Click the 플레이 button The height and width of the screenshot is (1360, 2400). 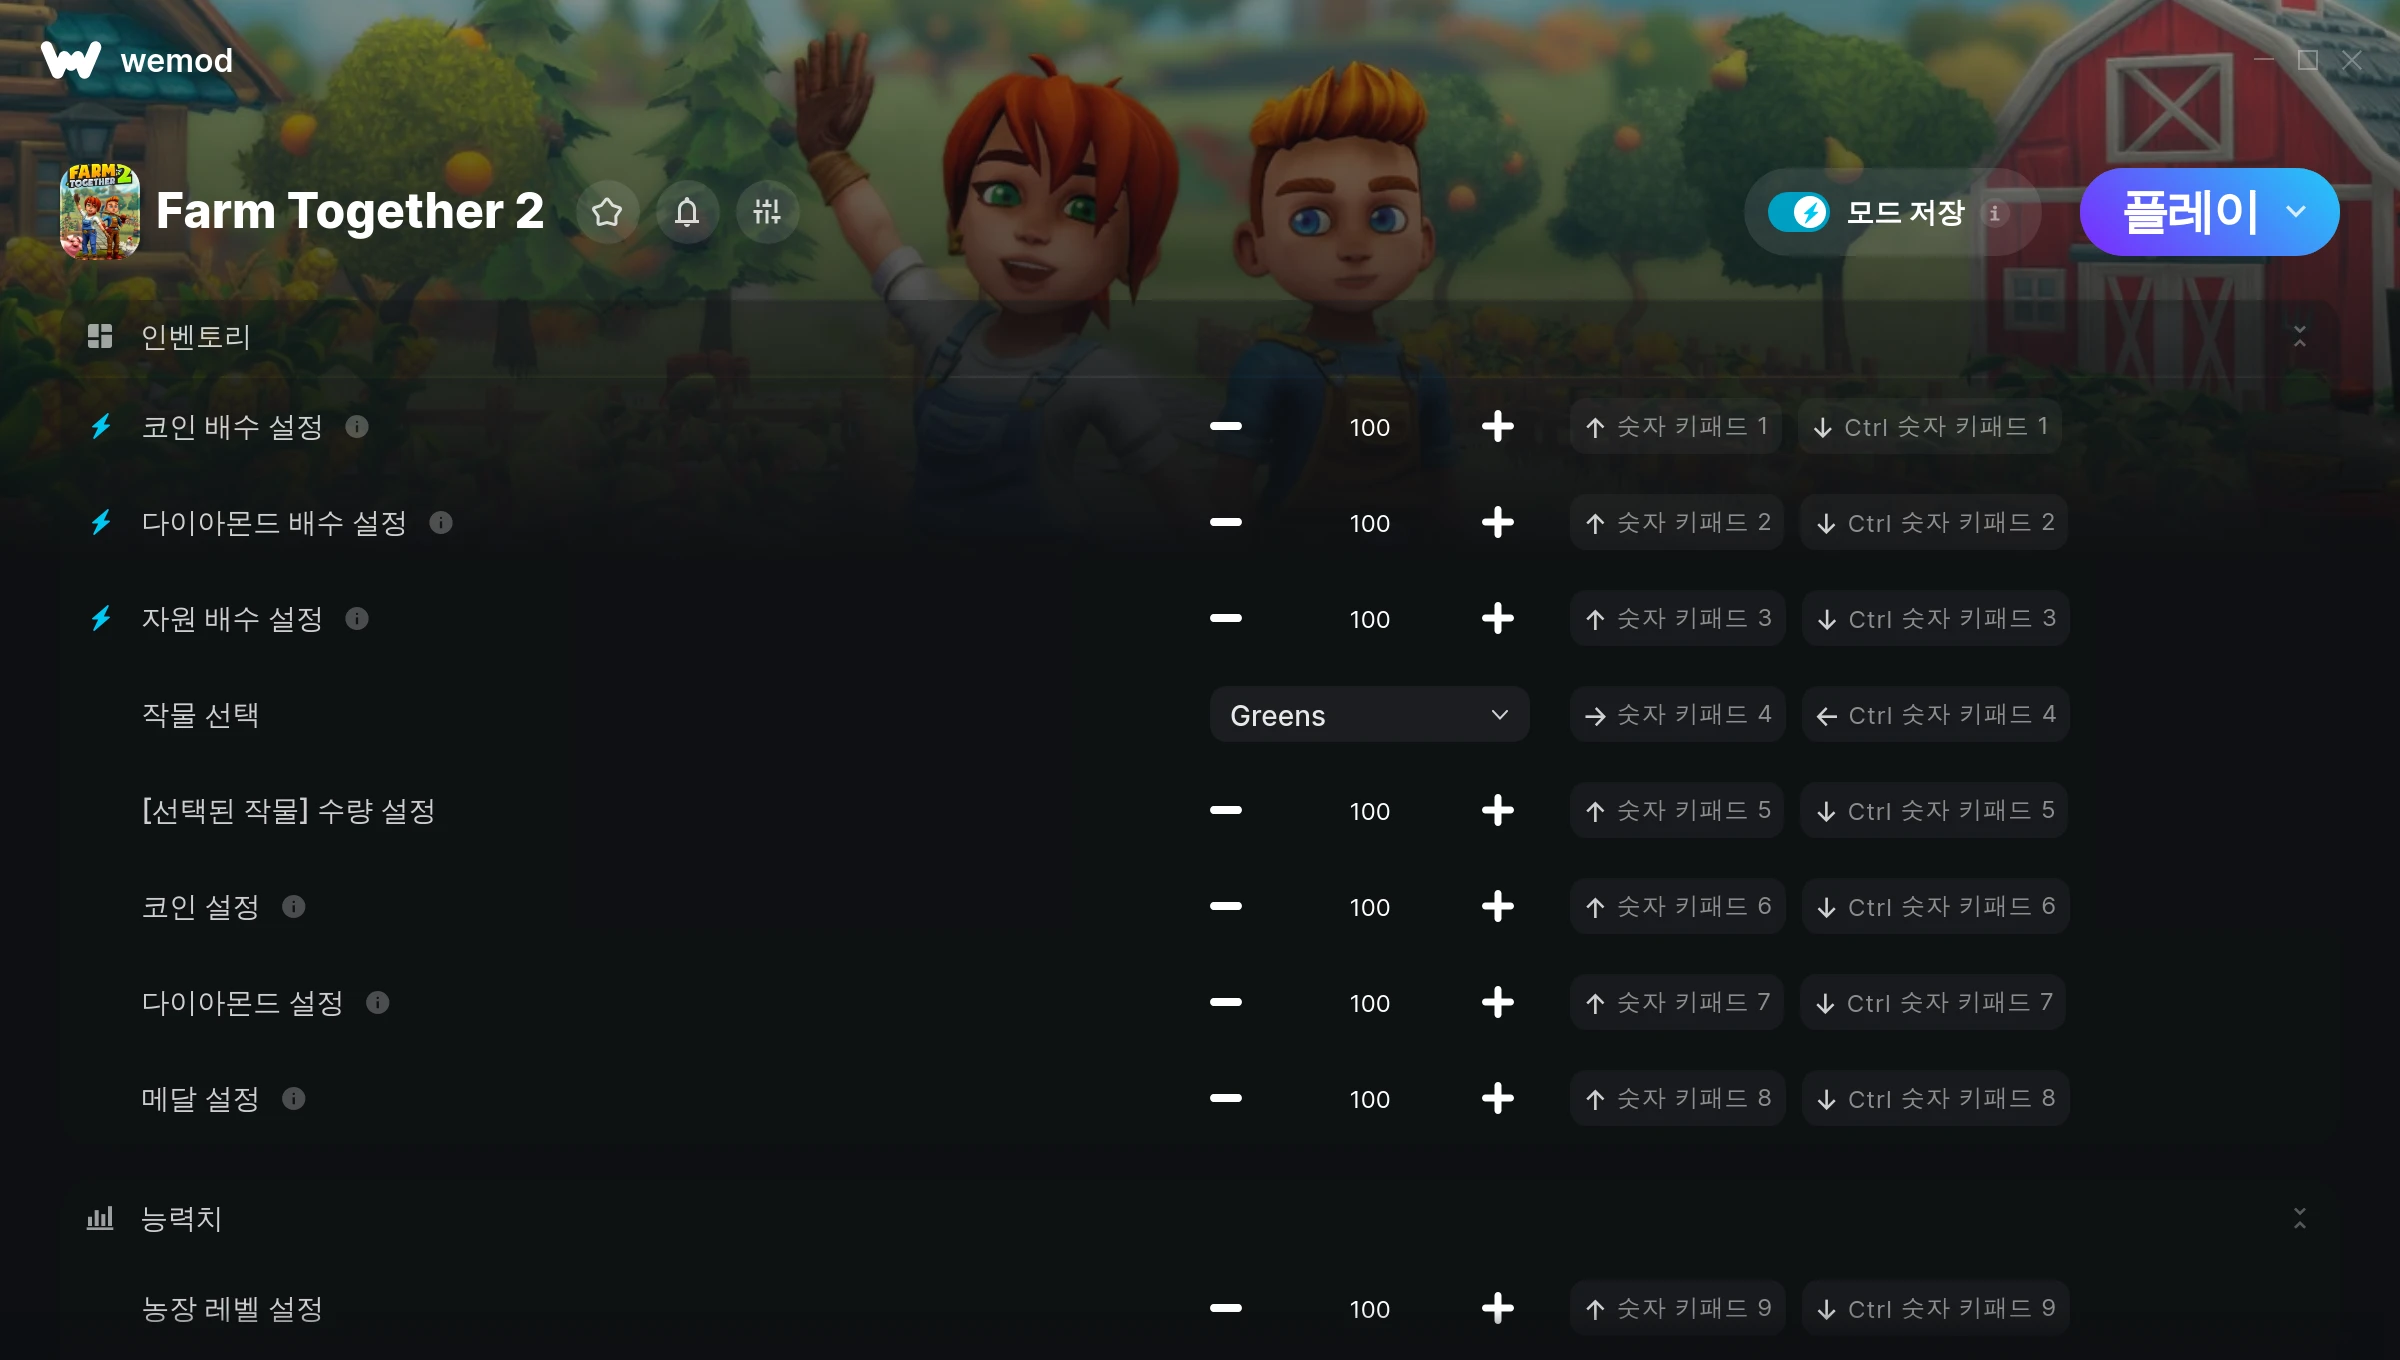(x=2189, y=212)
